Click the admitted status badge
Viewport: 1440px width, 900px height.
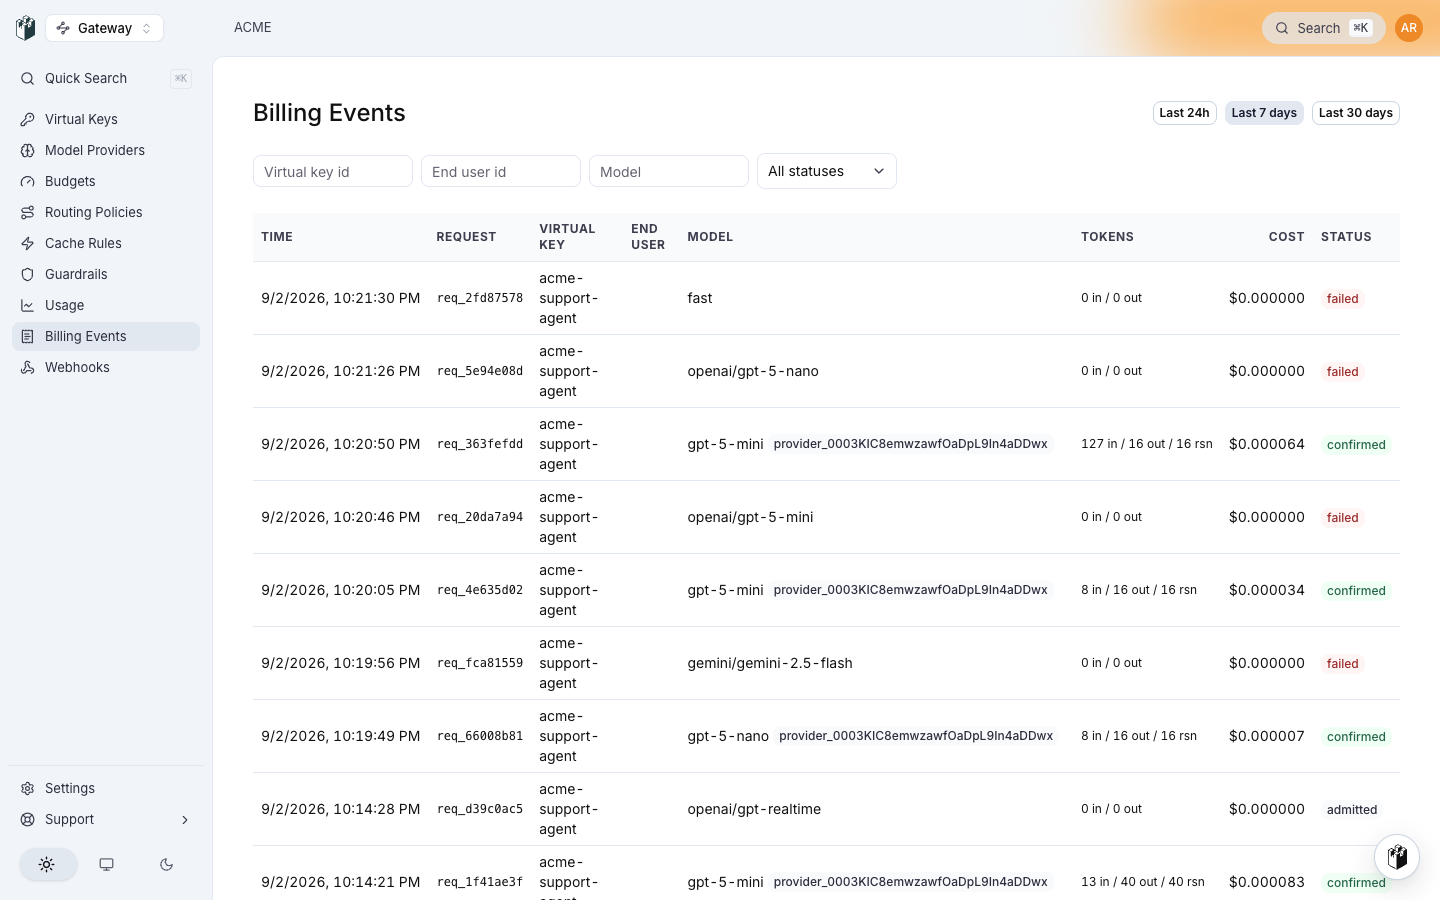(1352, 810)
